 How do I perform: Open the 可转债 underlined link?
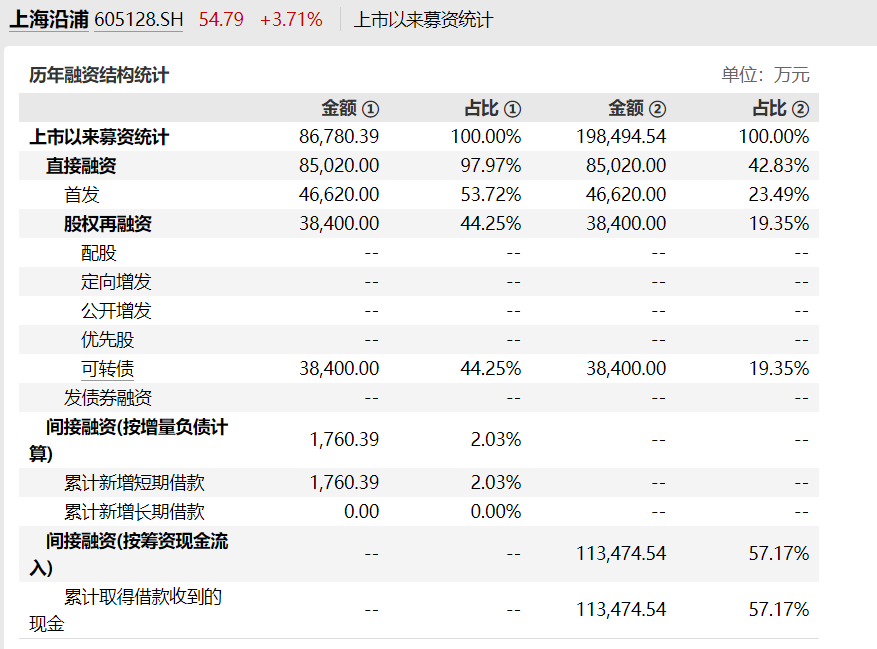(107, 369)
